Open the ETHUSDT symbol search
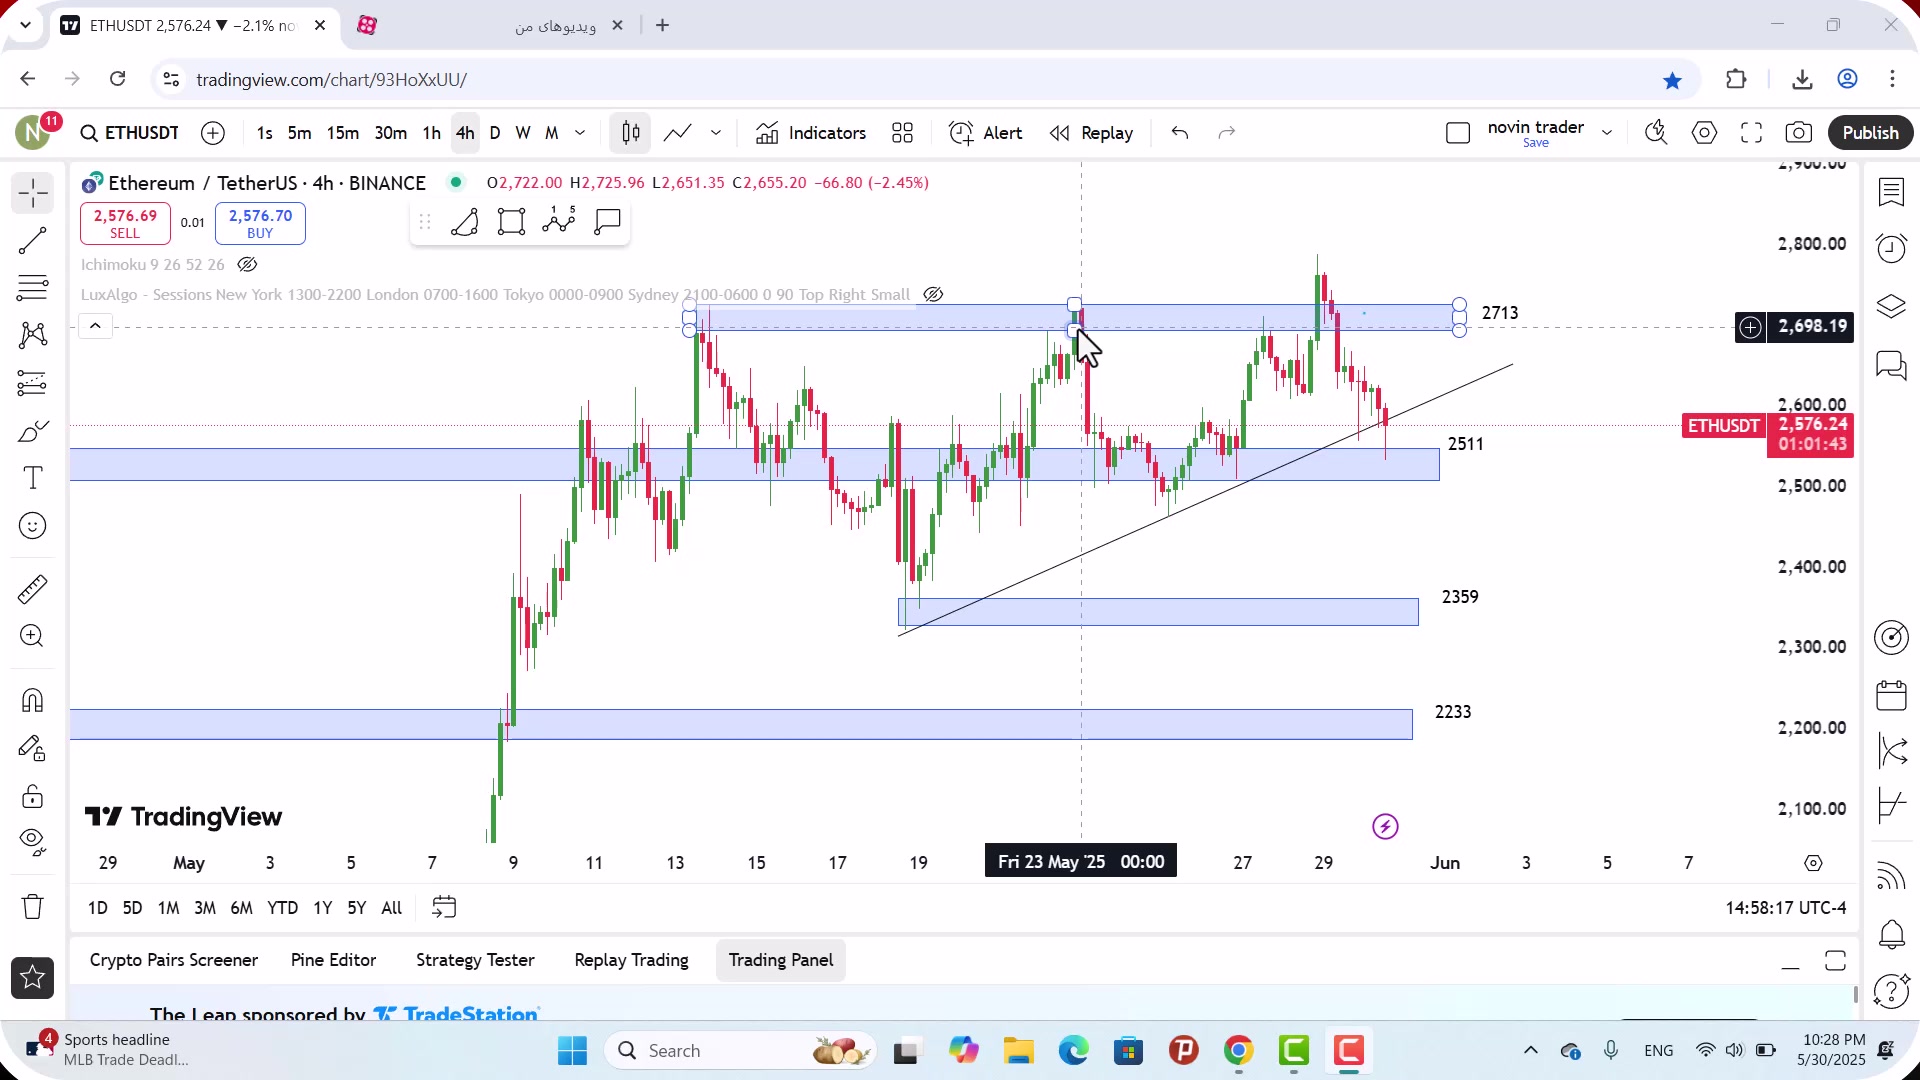Viewport: 1920px width, 1080px height. [130, 133]
